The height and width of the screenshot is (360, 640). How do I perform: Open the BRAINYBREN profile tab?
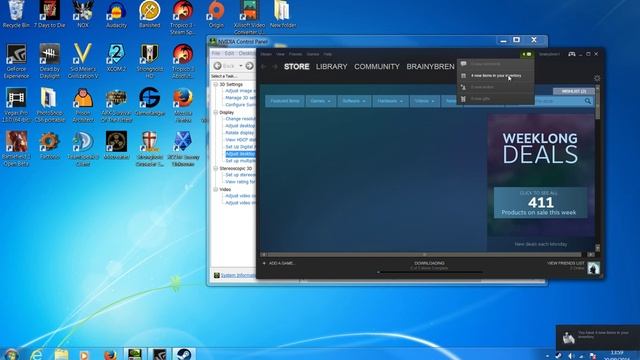pyautogui.click(x=430, y=67)
